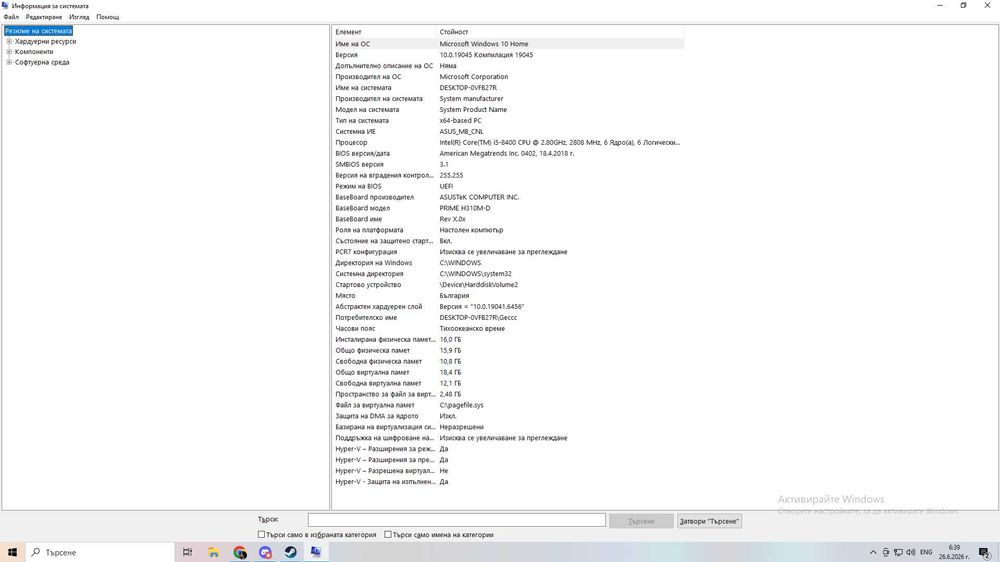This screenshot has height=562, width=1000.
Task: Select the 'Модел на системата' row
Action: (508, 110)
